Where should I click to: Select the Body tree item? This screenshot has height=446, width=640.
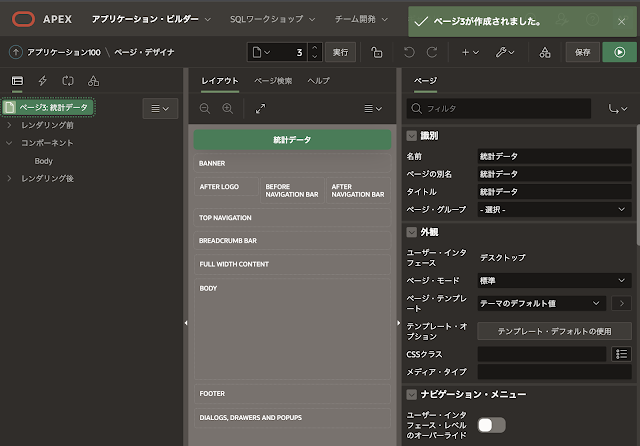pyautogui.click(x=43, y=161)
